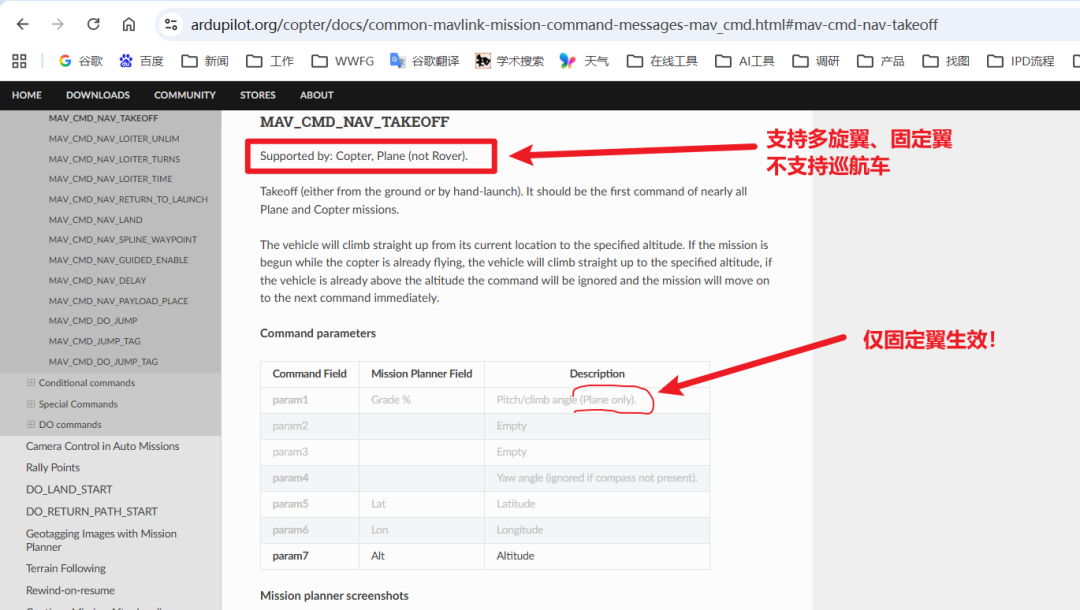The height and width of the screenshot is (610, 1080).
Task: Open Geotagging Images with Mission Planner link
Action: [x=101, y=540]
